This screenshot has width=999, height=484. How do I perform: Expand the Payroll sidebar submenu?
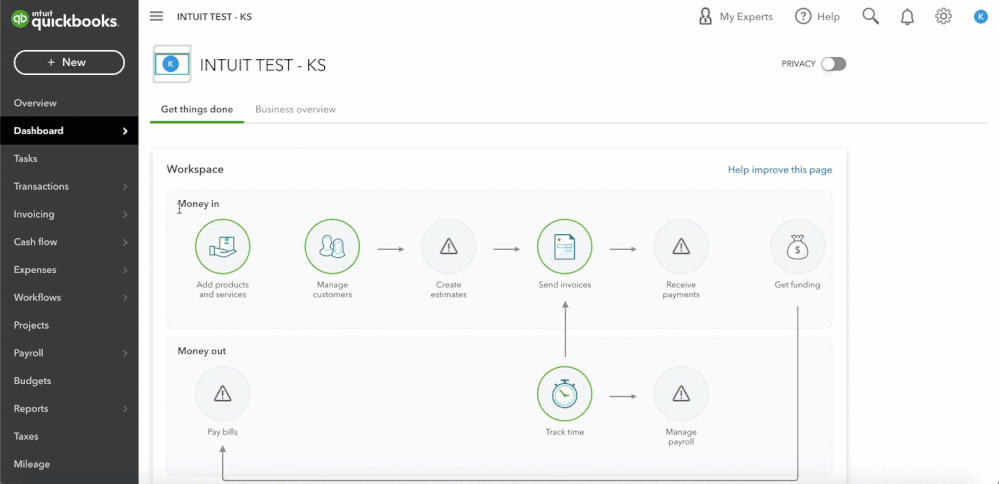(x=69, y=353)
